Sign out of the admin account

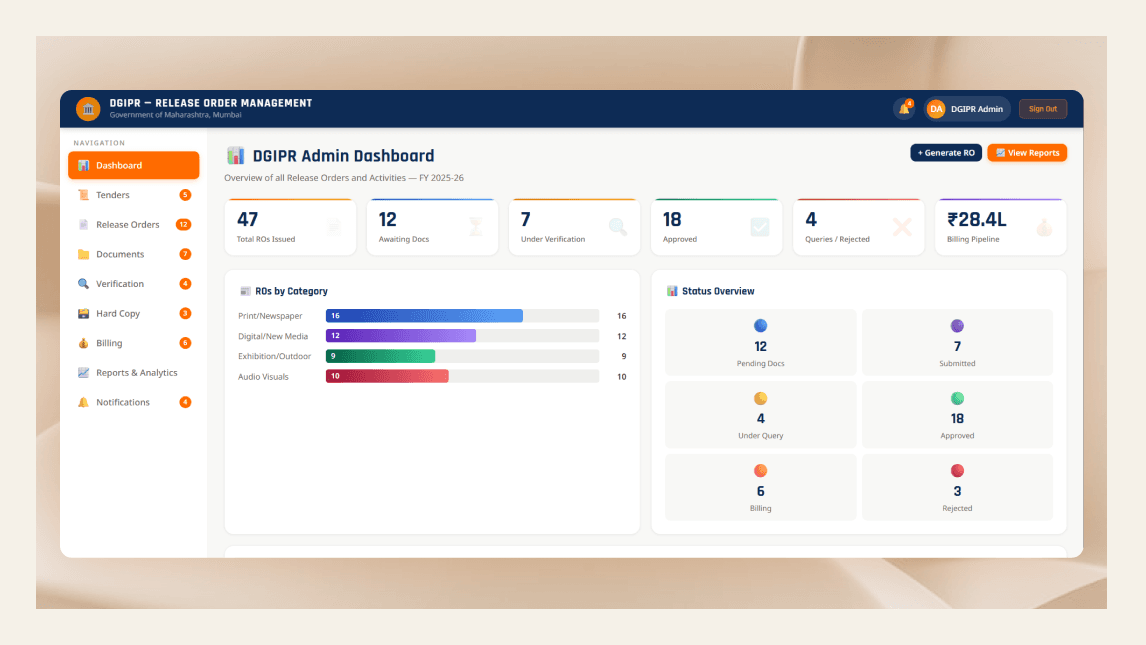click(1043, 109)
